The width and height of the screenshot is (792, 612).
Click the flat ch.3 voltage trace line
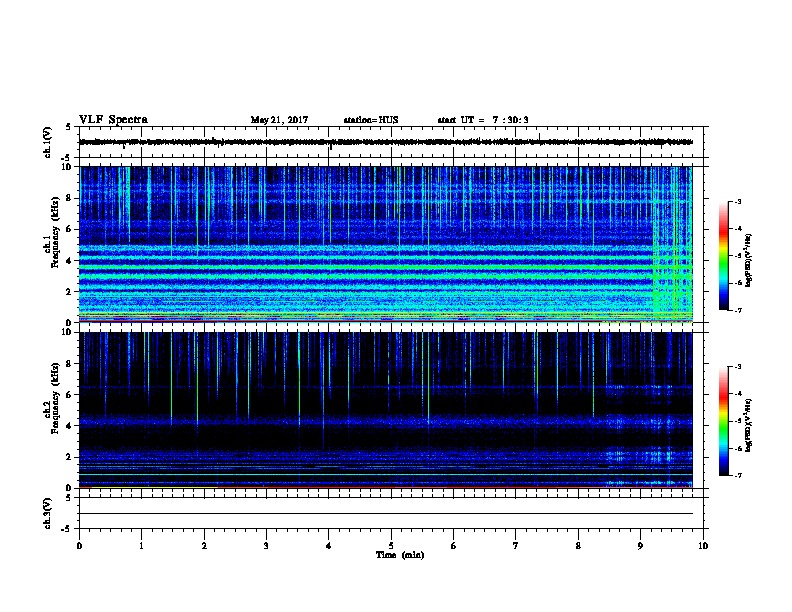[386, 514]
